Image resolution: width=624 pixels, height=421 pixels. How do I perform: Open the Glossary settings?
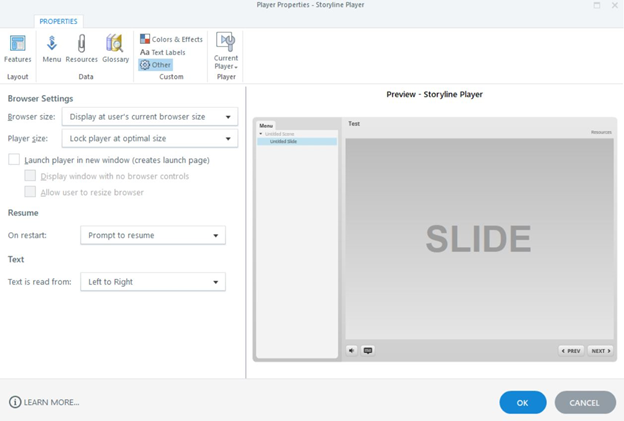[x=115, y=49]
